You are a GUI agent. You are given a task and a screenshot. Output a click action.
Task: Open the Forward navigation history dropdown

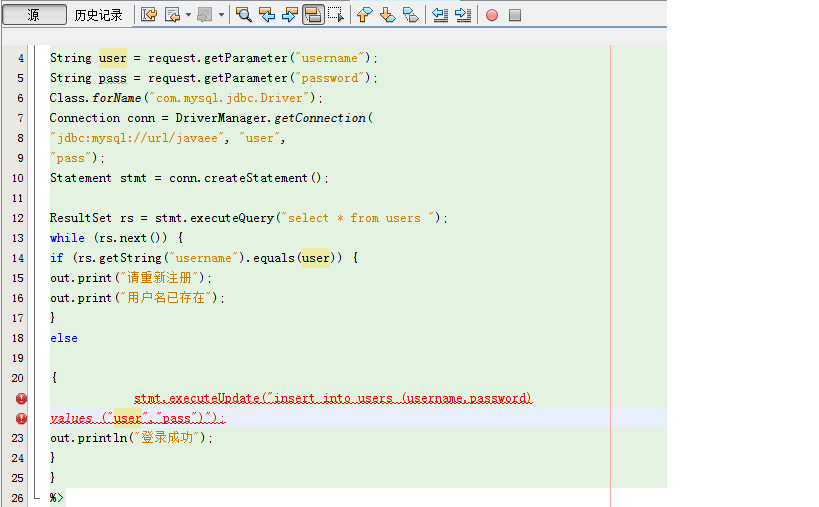(x=221, y=15)
